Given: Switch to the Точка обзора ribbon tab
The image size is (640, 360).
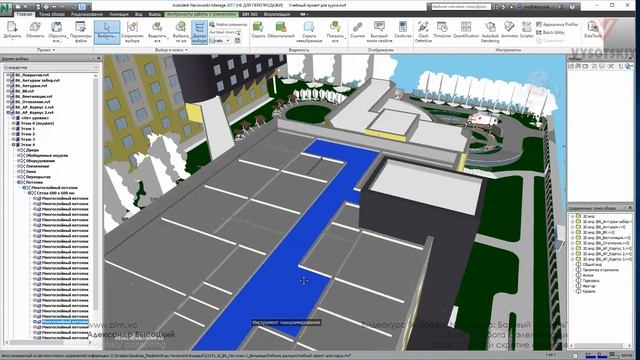Looking at the screenshot, I should pyautogui.click(x=52, y=14).
